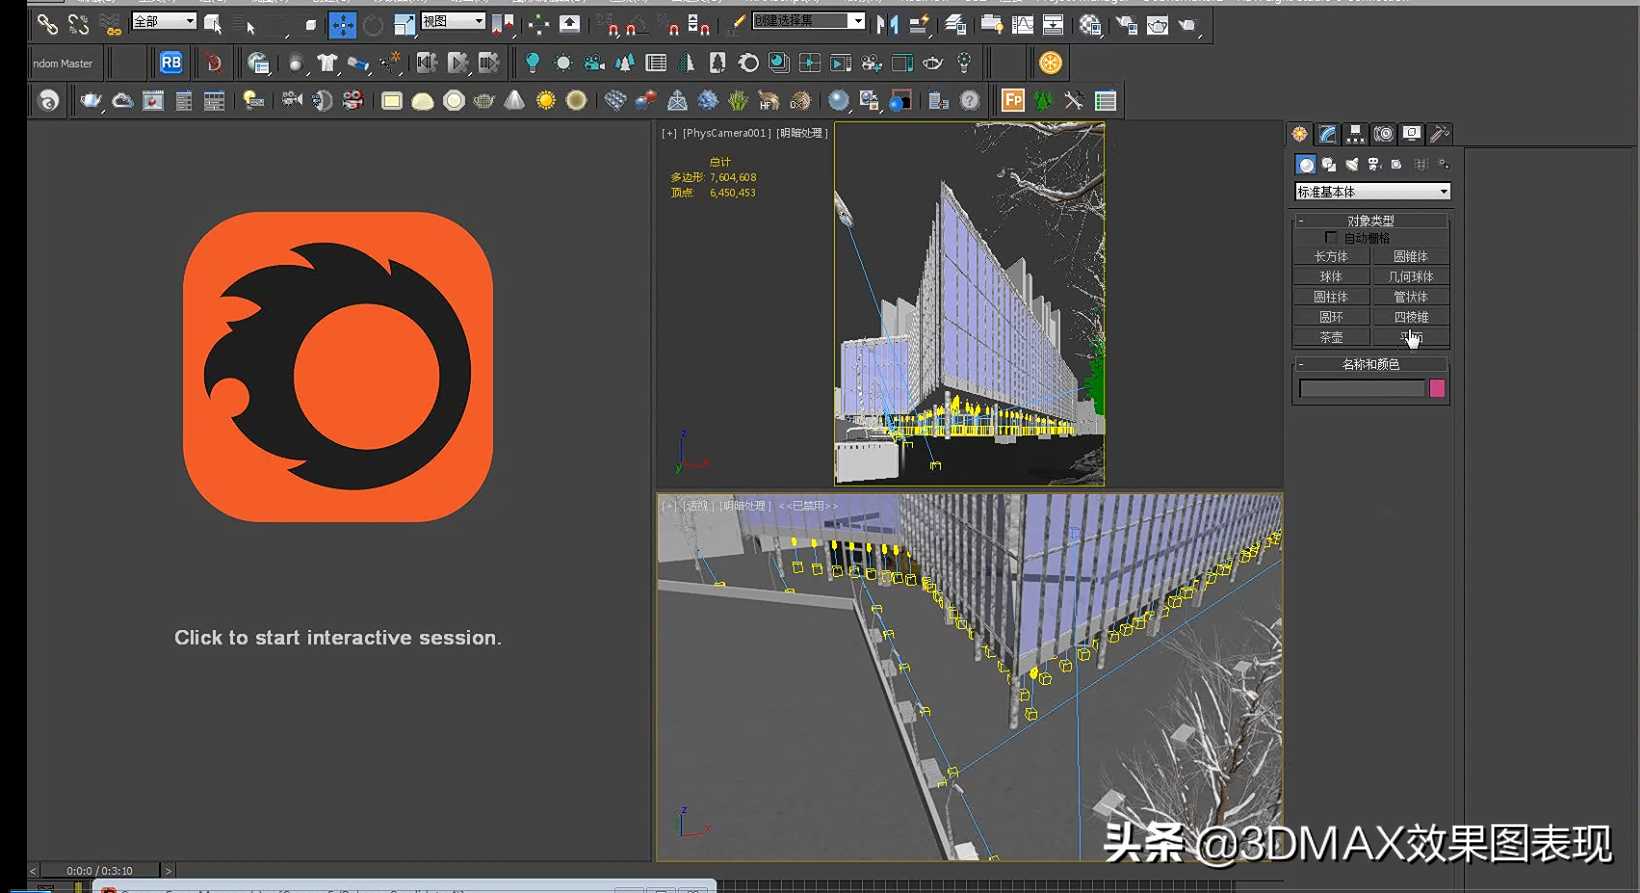Screen dimensions: 1640x893
Task: Open the Layer Manager stacked-sheets icon
Action: 955,24
